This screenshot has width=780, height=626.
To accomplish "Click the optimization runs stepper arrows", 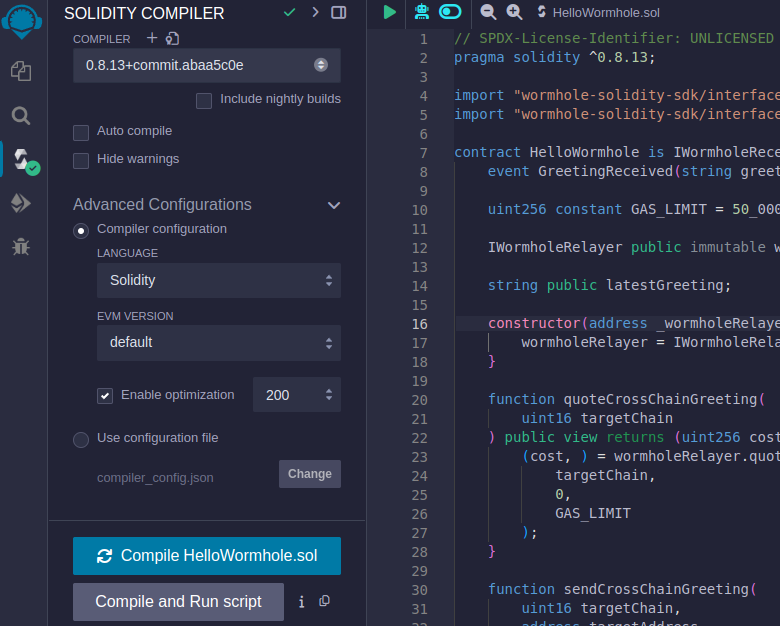I will click(x=329, y=395).
